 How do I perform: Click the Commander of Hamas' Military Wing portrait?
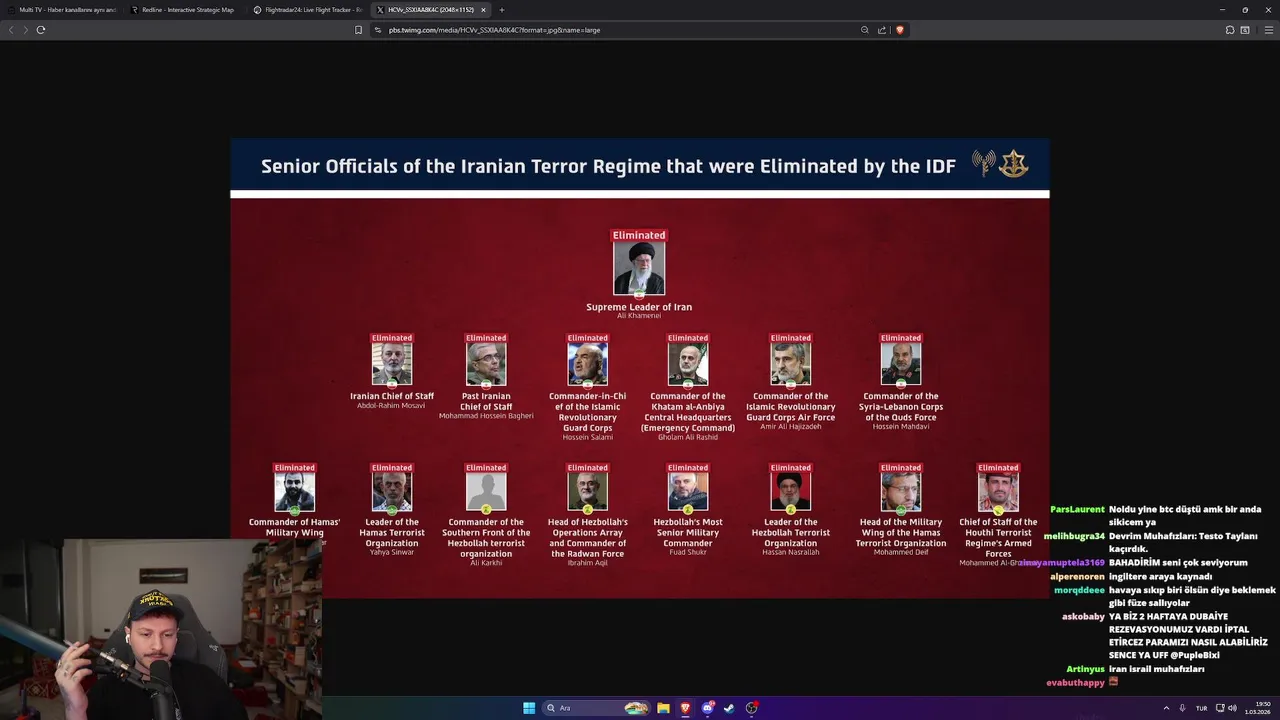click(x=295, y=492)
